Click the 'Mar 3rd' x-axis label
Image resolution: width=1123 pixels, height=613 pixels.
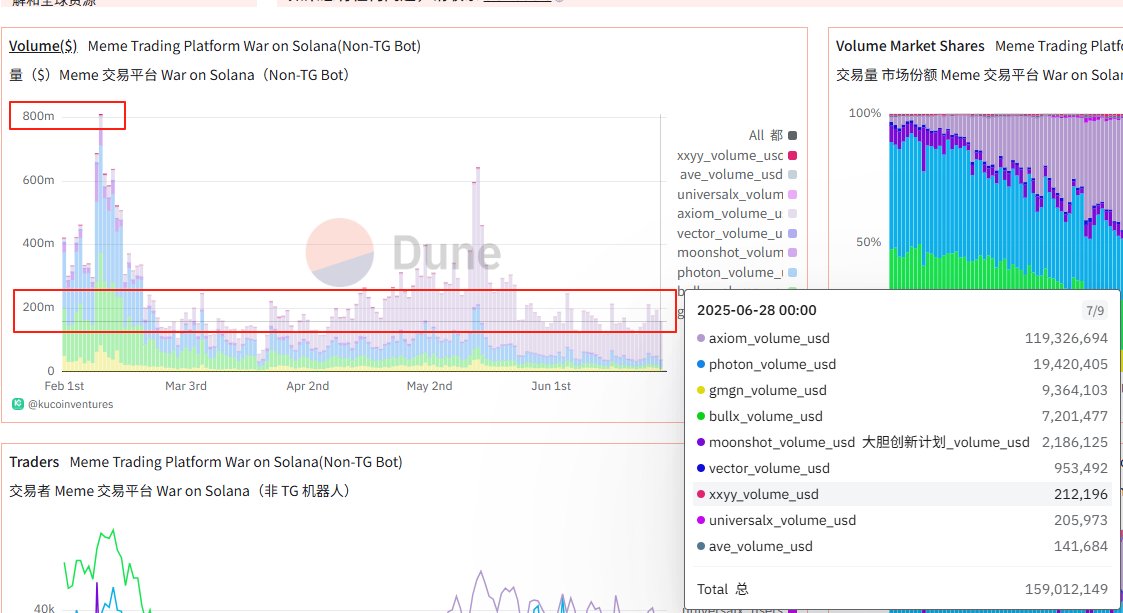tap(185, 385)
